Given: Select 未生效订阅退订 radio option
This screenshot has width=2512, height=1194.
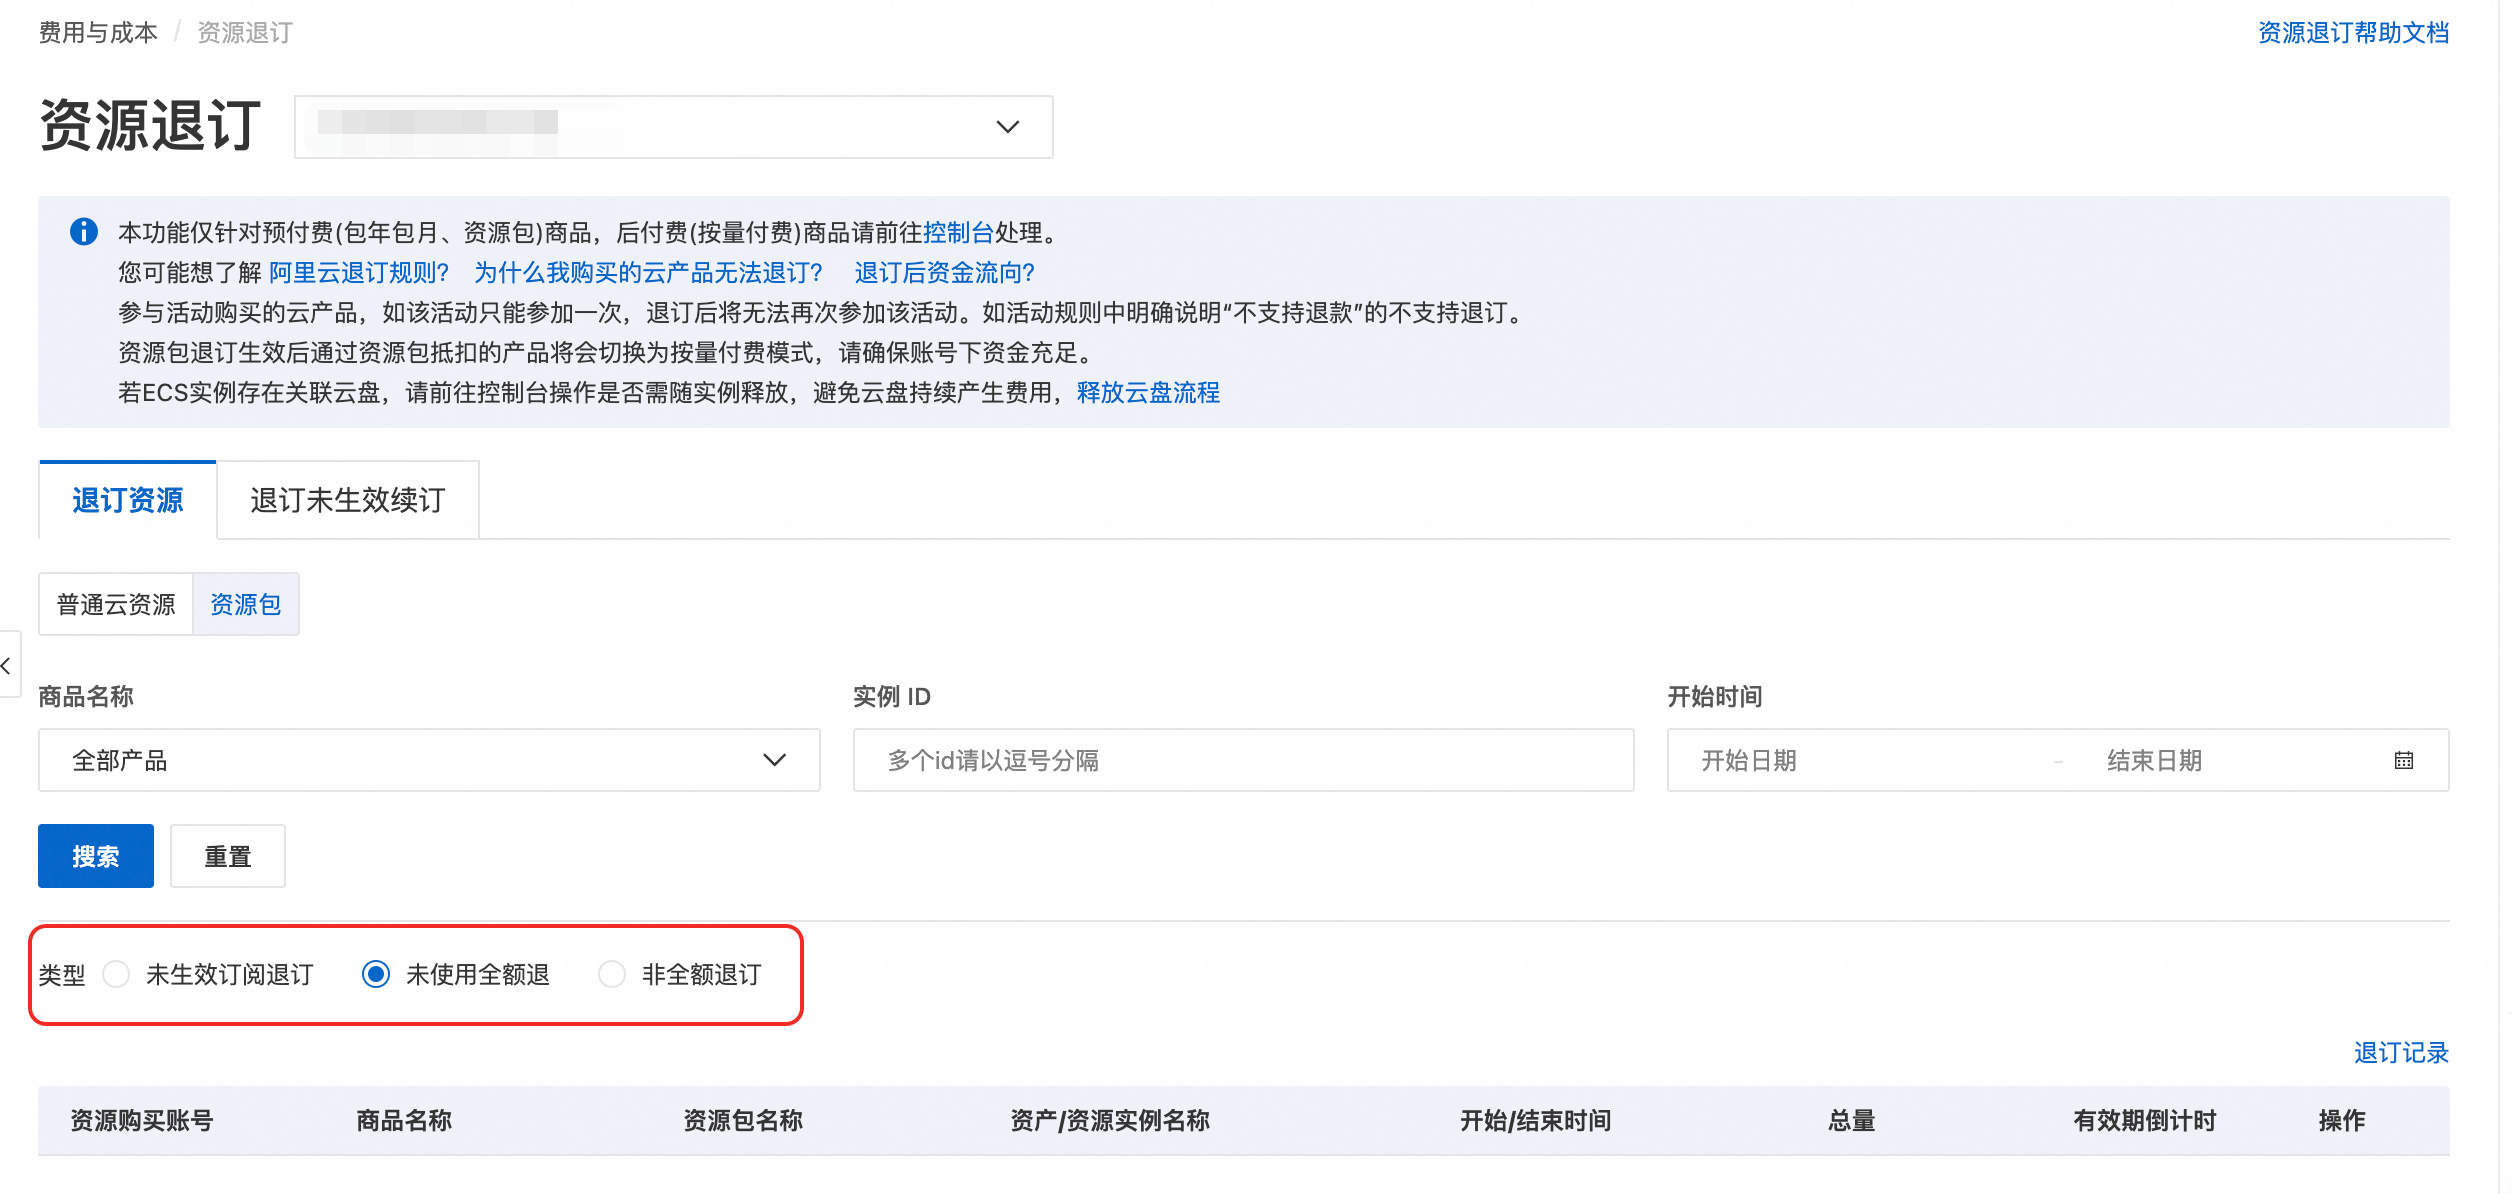Looking at the screenshot, I should coord(116,974).
